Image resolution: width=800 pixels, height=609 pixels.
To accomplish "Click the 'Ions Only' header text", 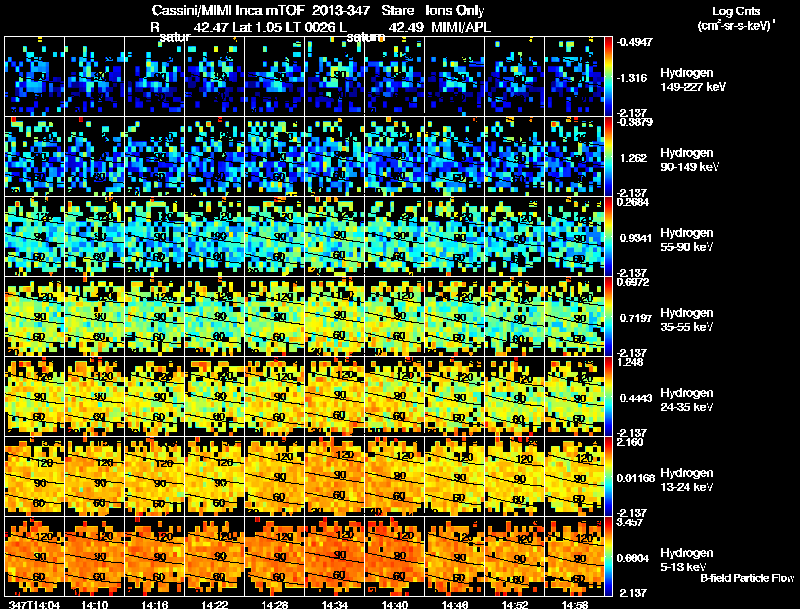I will 455,11.
